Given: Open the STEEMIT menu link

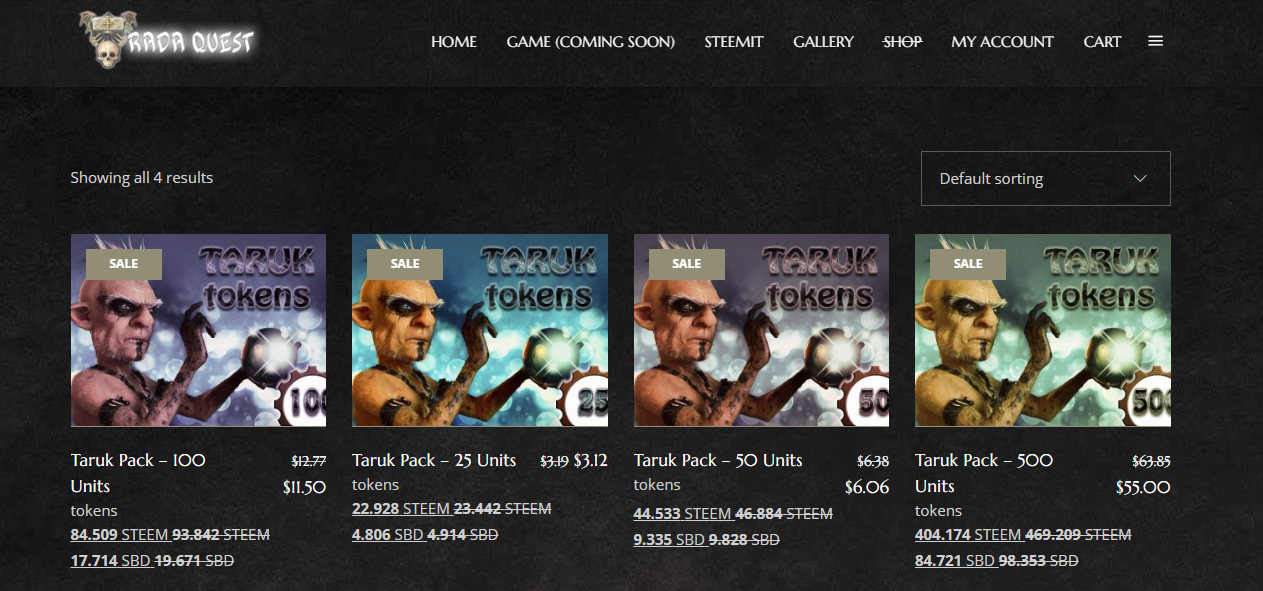Looking at the screenshot, I should coord(734,42).
